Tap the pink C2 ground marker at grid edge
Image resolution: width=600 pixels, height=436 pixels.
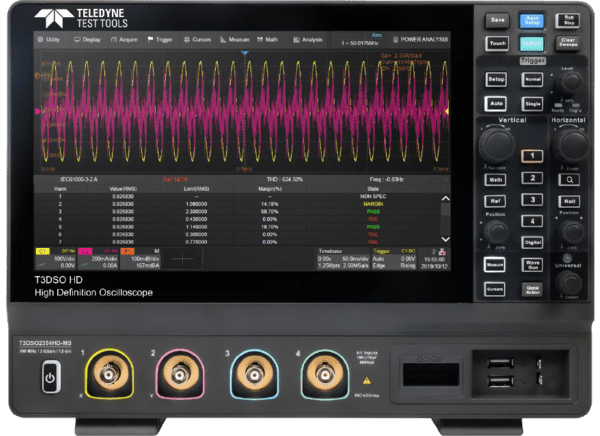(x=38, y=111)
